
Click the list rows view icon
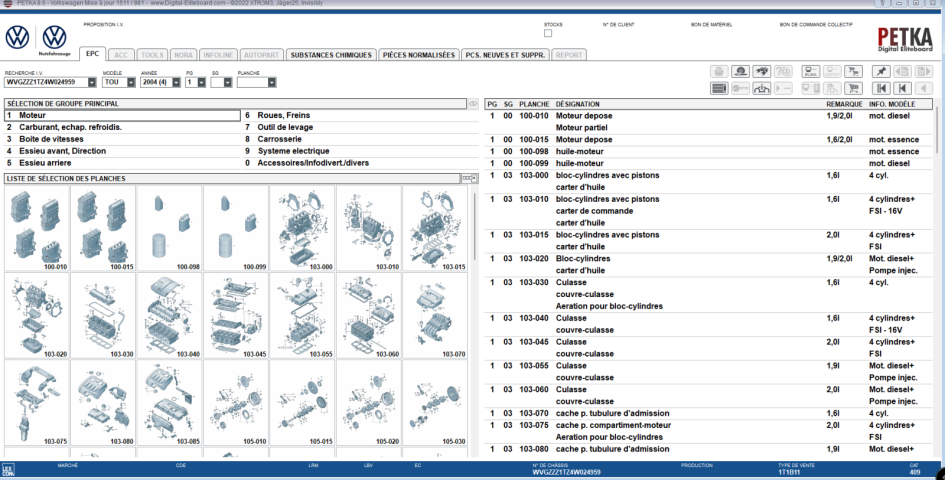719,89
